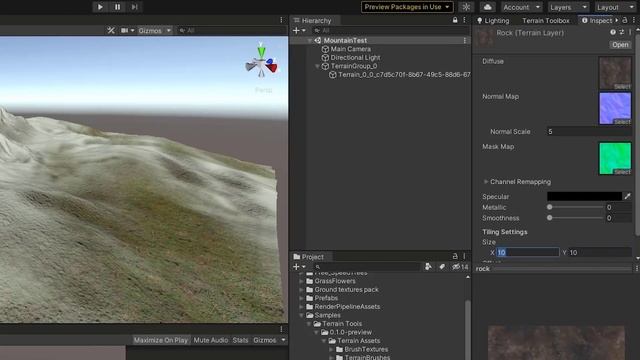Toggle scene Gizmos button

click(x=150, y=31)
